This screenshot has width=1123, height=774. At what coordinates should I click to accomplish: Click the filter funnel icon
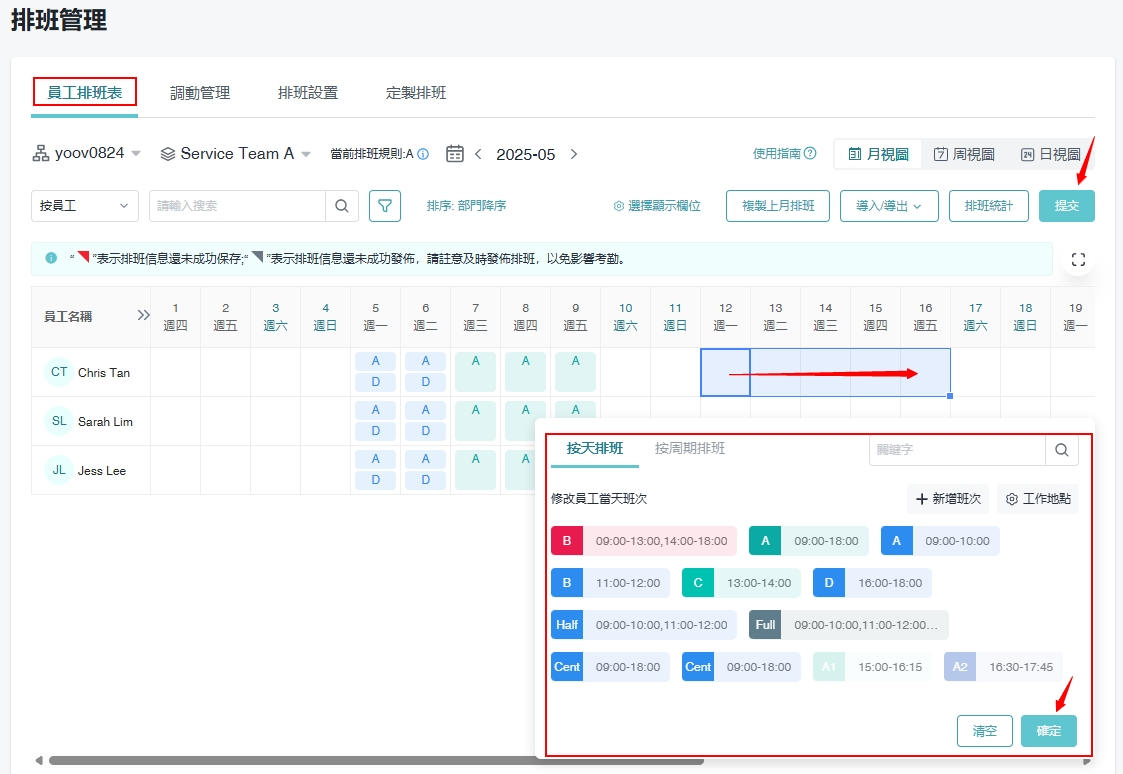(x=385, y=206)
